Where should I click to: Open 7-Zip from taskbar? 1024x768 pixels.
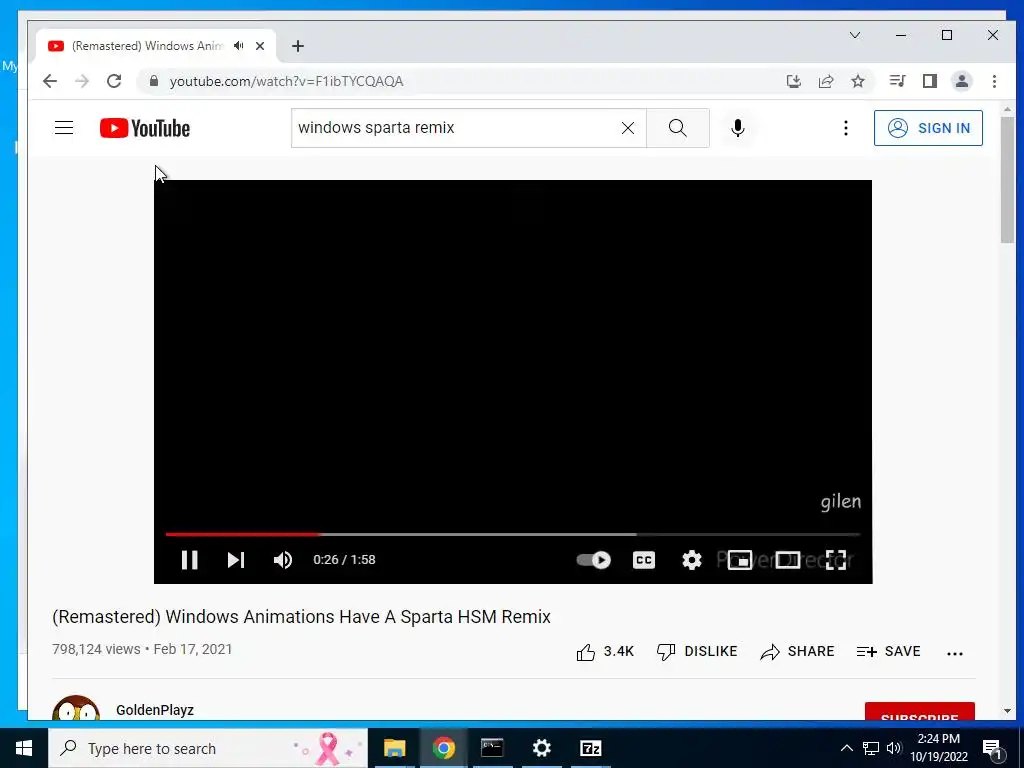coord(590,748)
